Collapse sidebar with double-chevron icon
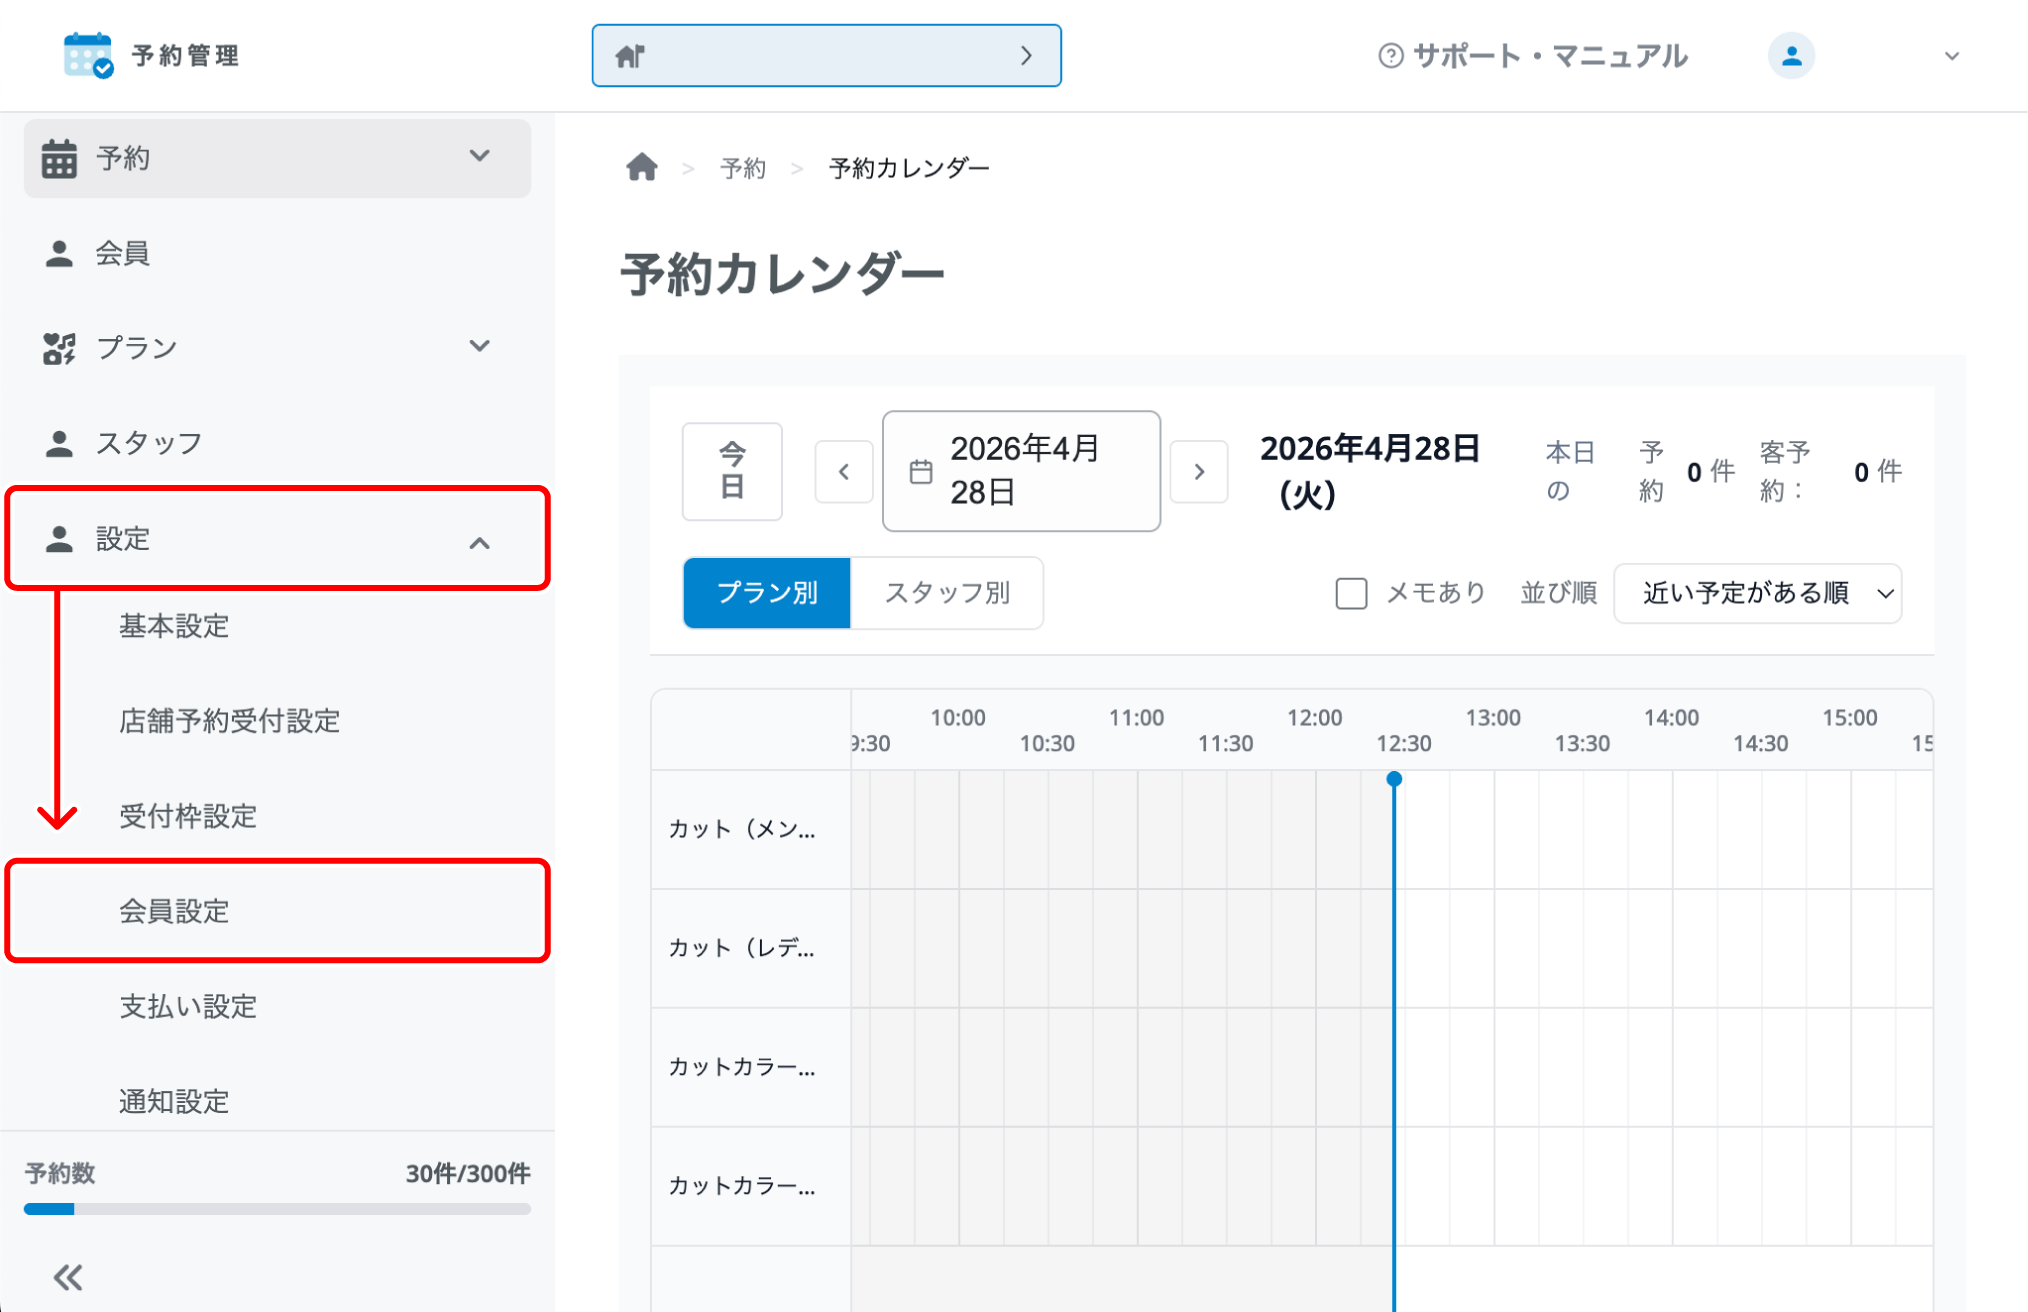Screen dimensions: 2028x1312 point(68,1277)
